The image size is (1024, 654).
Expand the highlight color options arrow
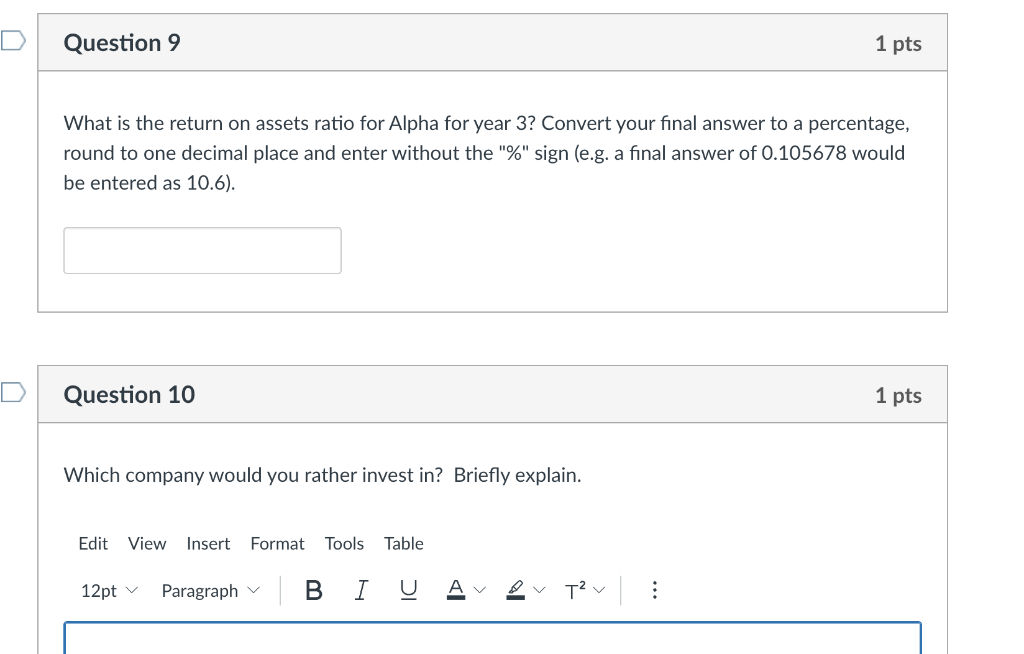click(x=540, y=591)
